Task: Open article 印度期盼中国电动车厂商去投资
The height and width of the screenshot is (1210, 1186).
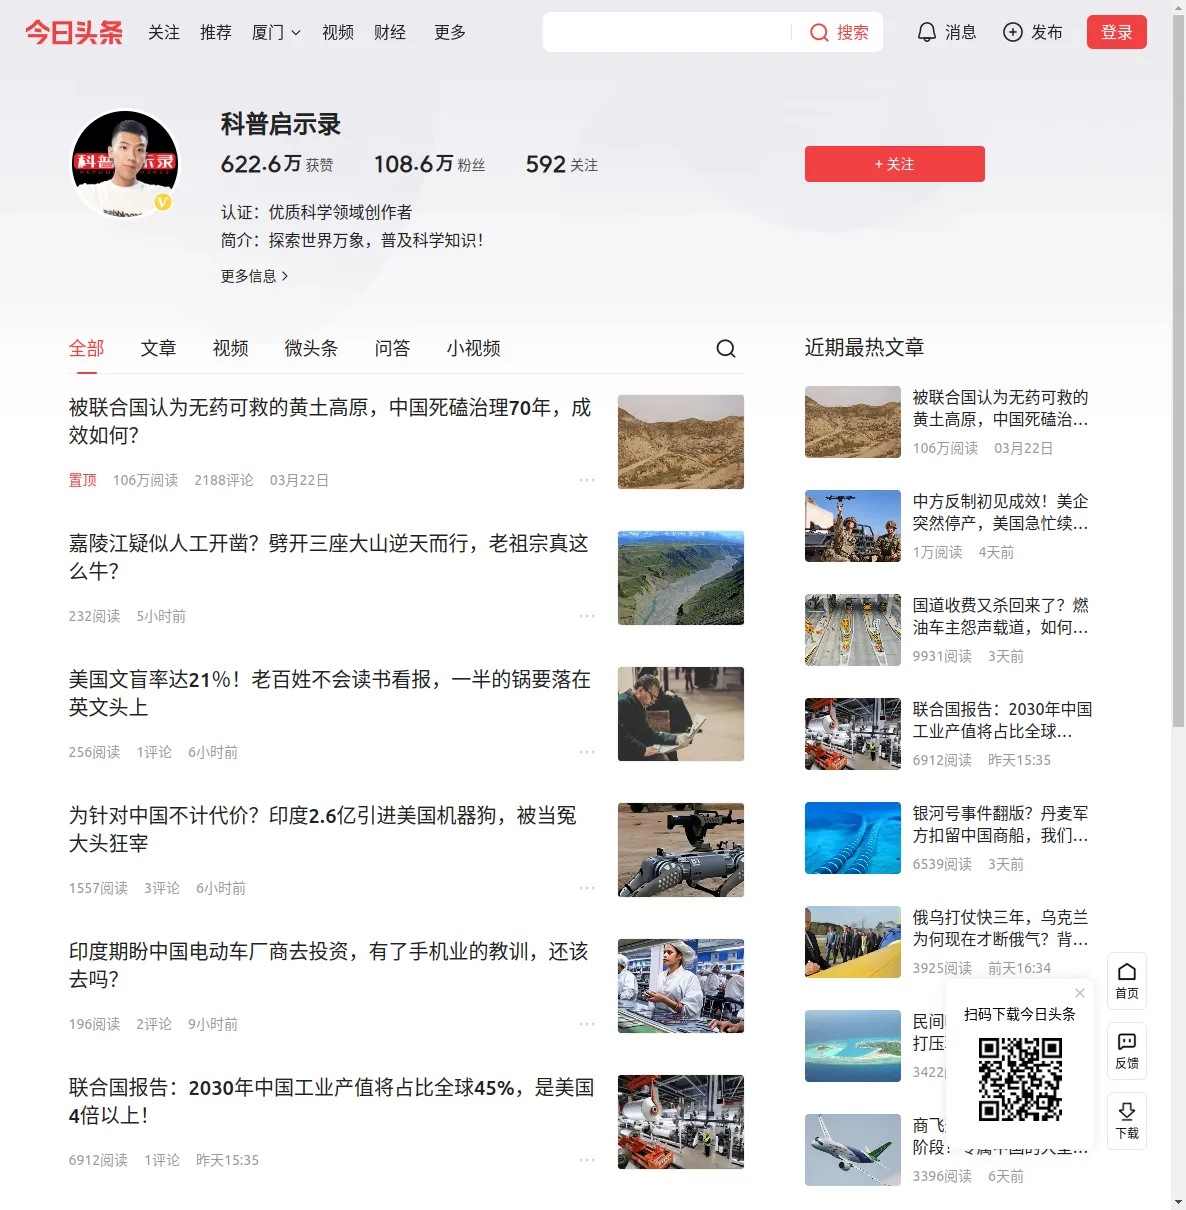Action: pos(329,965)
